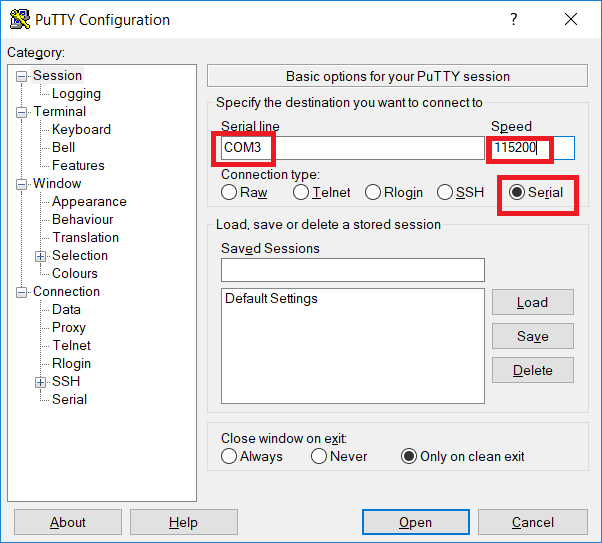The width and height of the screenshot is (602, 543).
Task: Open the Appearance settings category
Action: [x=89, y=202]
